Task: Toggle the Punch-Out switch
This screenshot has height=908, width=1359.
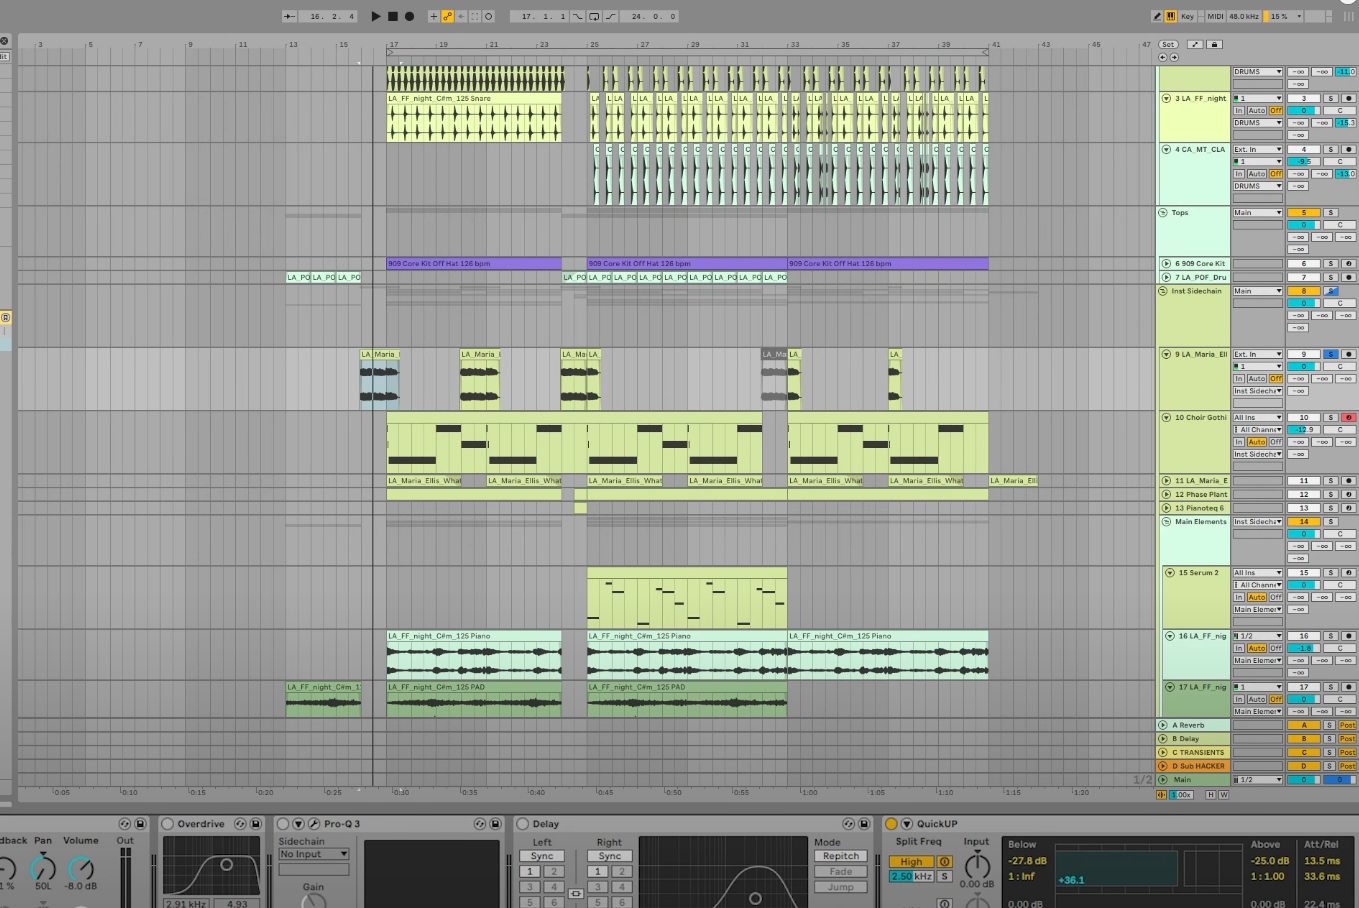Action: tap(610, 16)
